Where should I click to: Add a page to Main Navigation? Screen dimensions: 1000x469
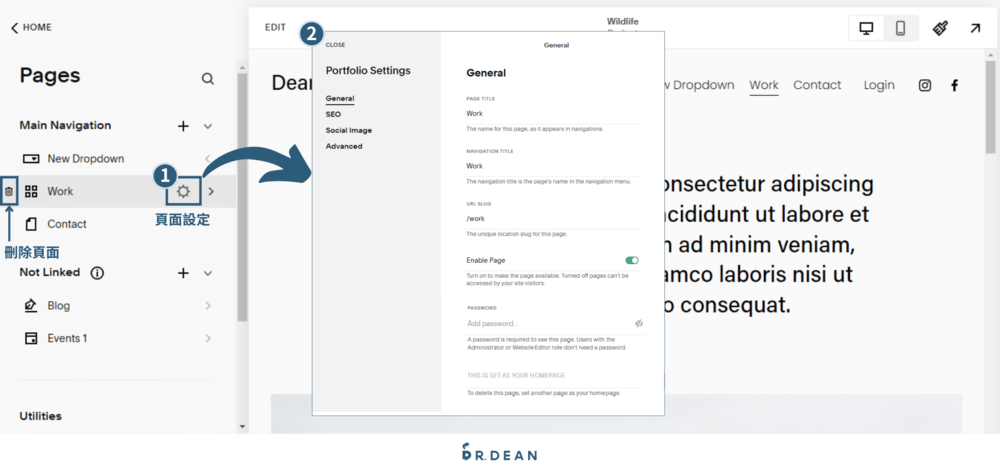coord(183,126)
